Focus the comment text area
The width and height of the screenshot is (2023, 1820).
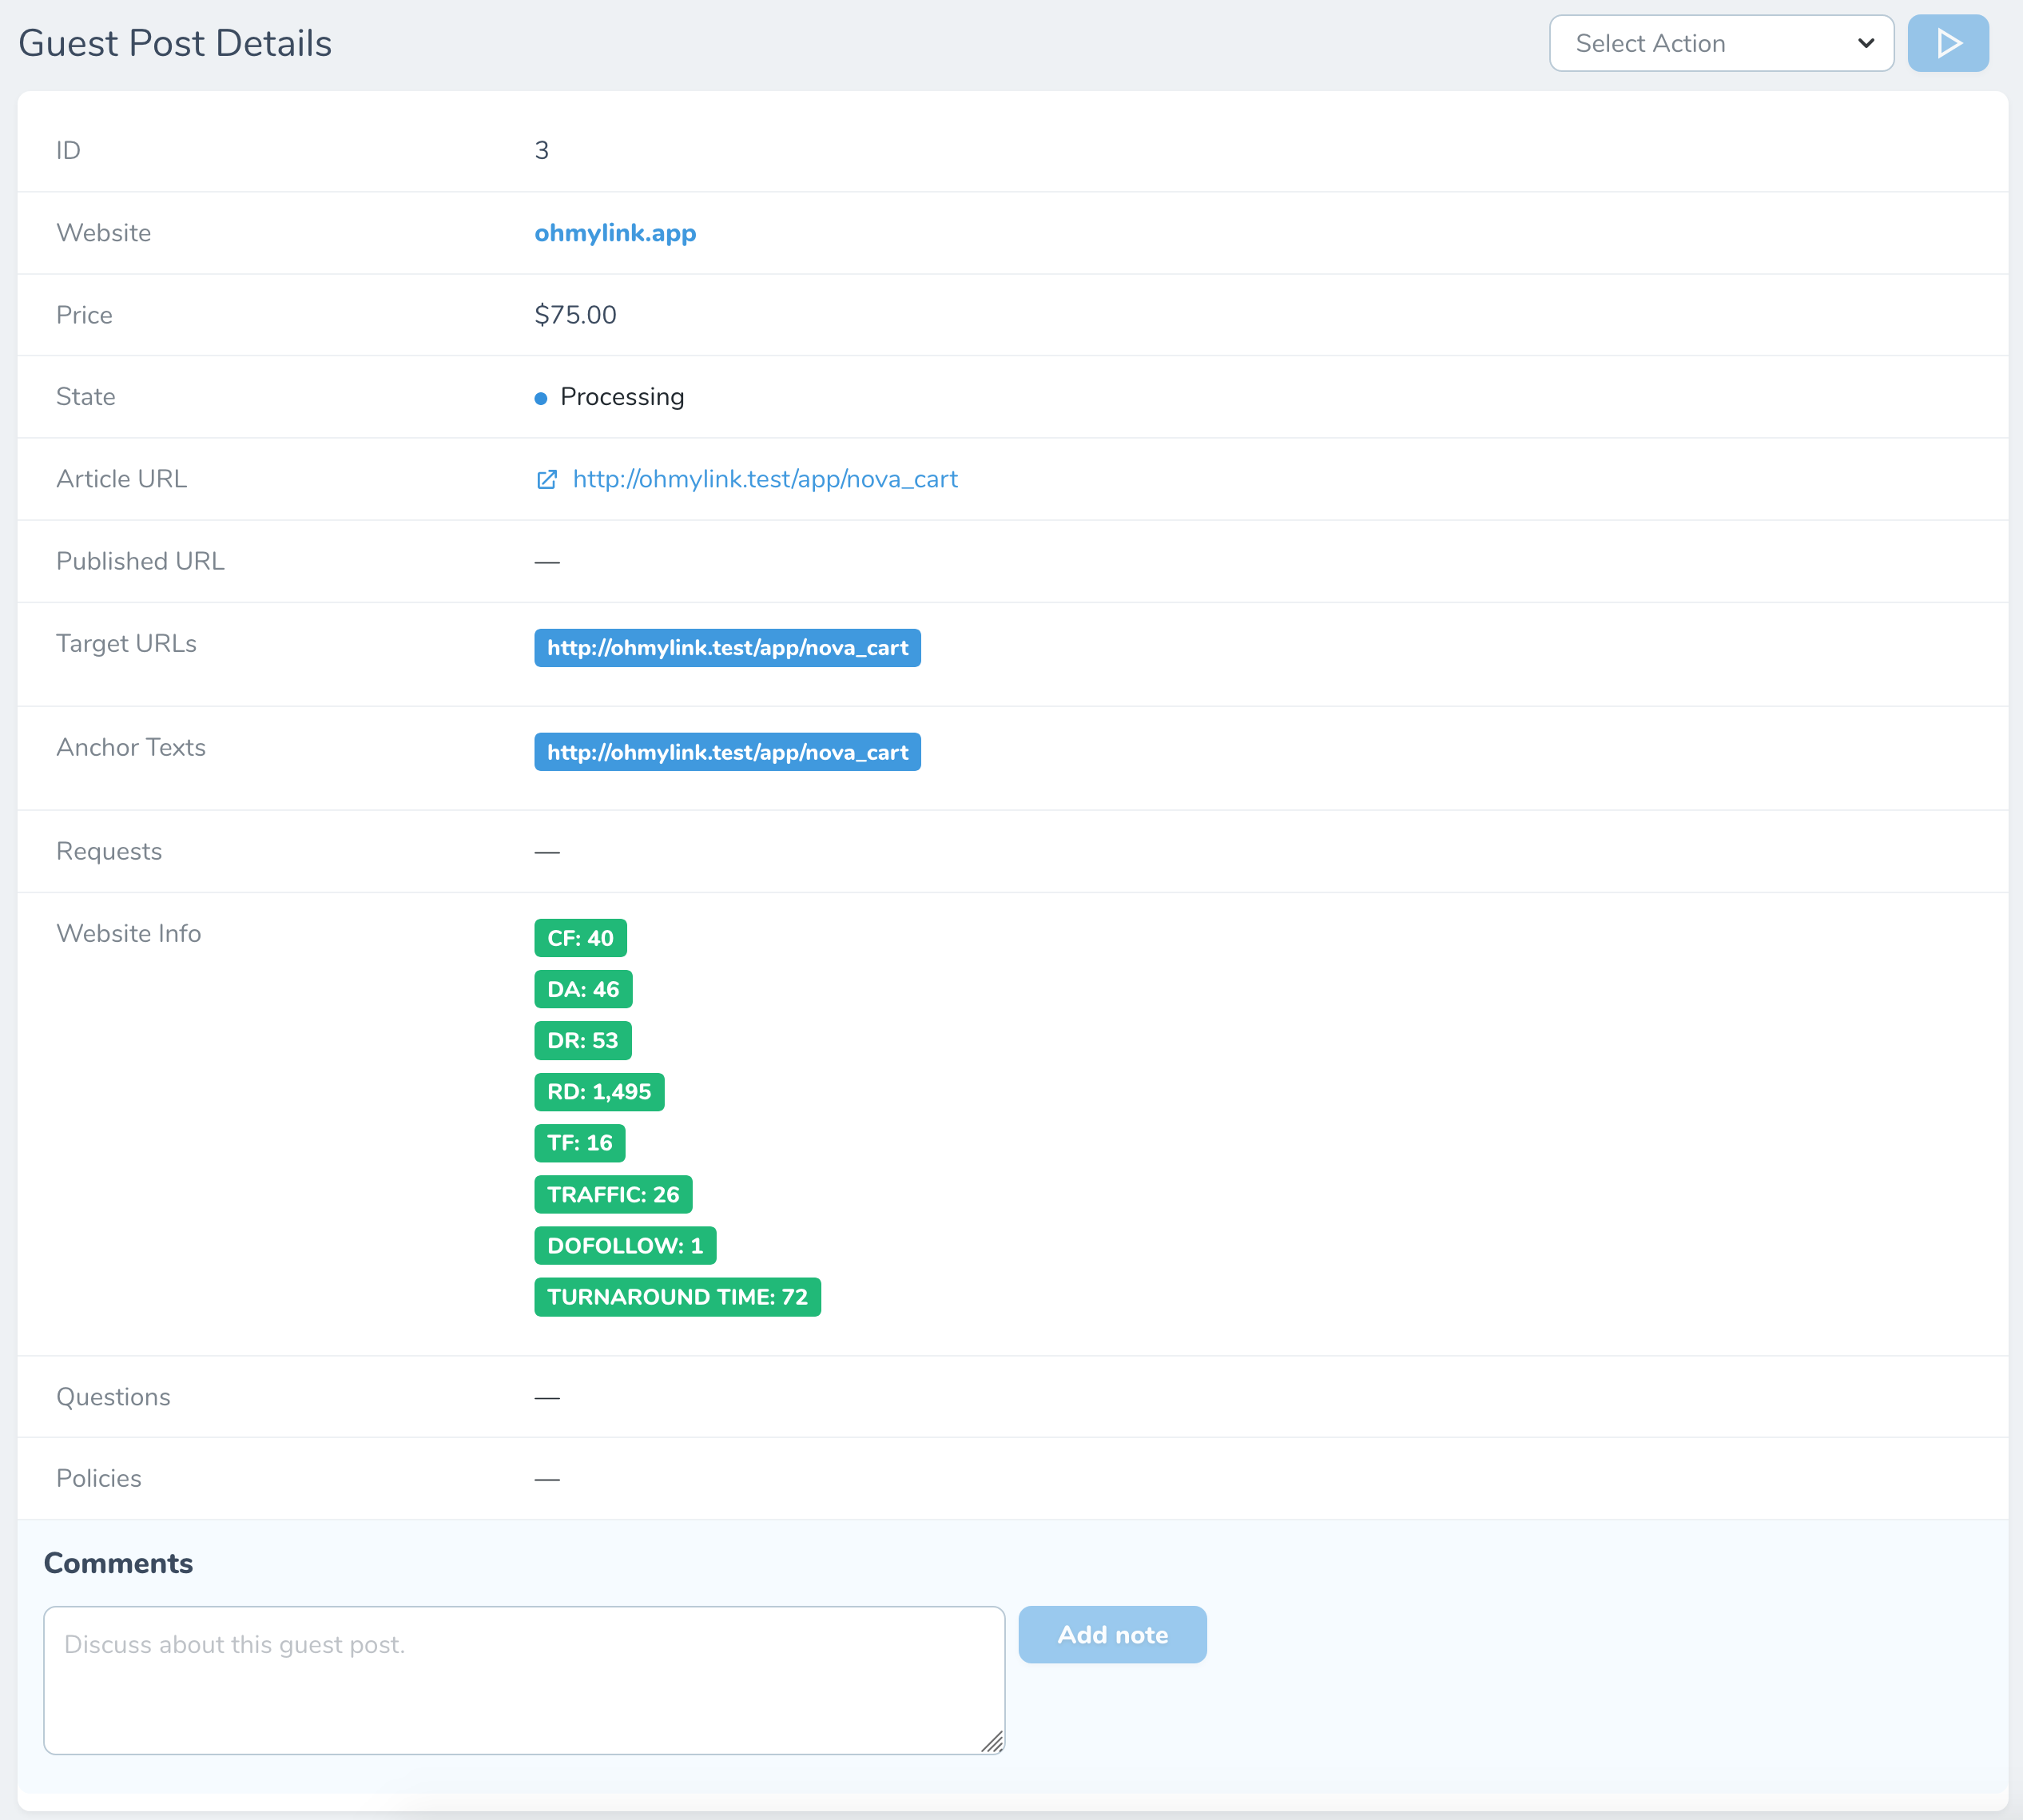tap(524, 1680)
